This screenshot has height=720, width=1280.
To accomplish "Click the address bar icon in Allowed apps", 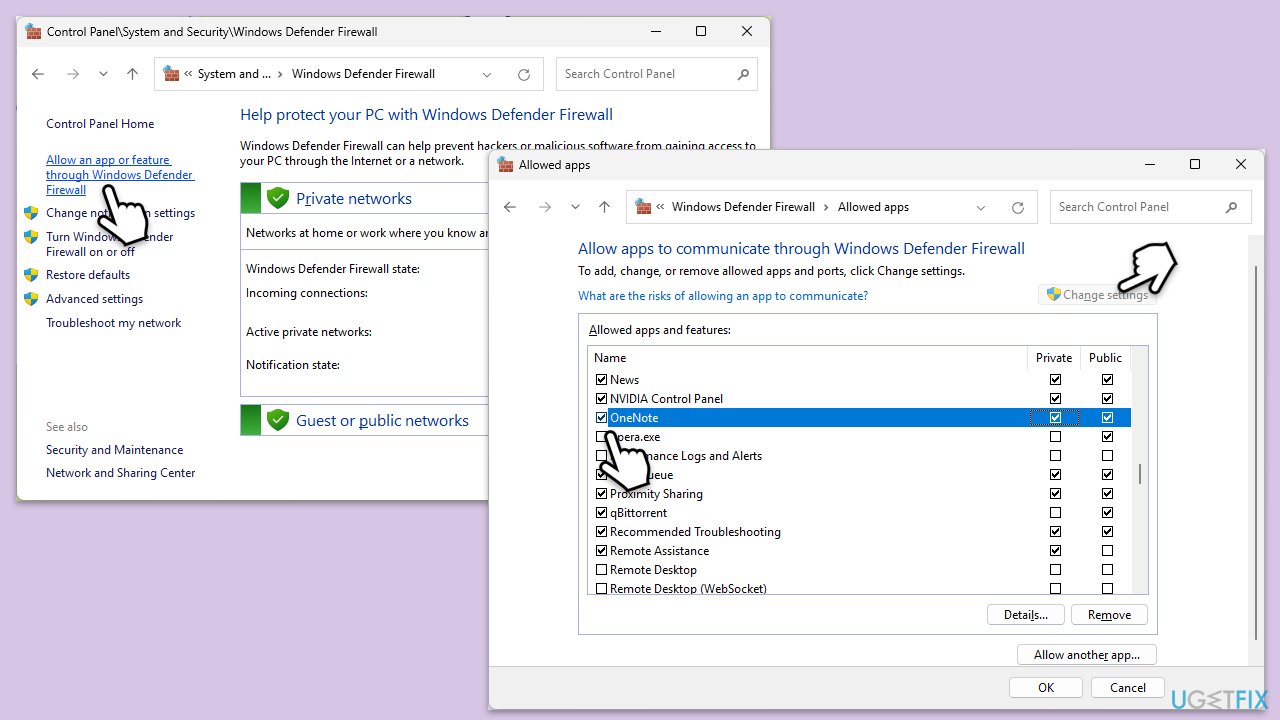I will coord(644,207).
